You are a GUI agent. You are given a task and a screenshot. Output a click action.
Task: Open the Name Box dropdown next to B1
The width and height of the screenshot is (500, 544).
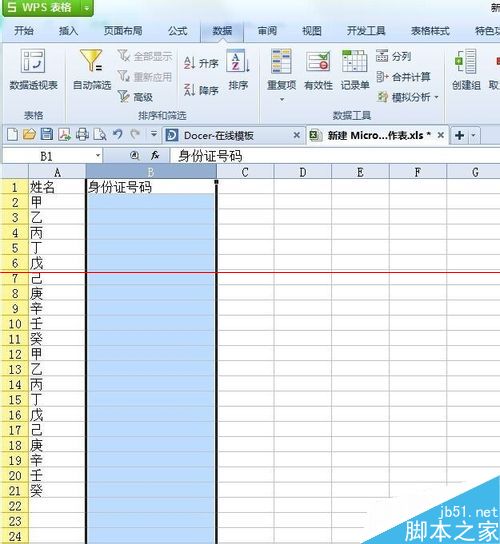pos(98,156)
